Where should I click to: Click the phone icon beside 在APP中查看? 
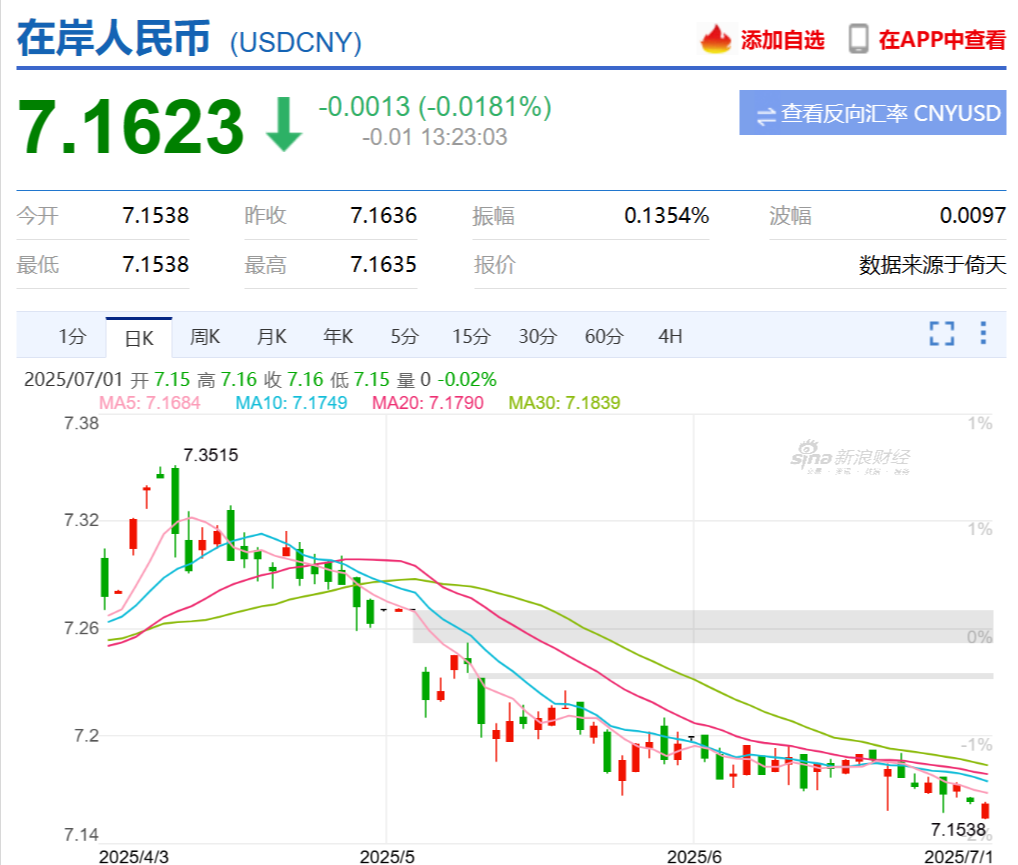coord(858,39)
